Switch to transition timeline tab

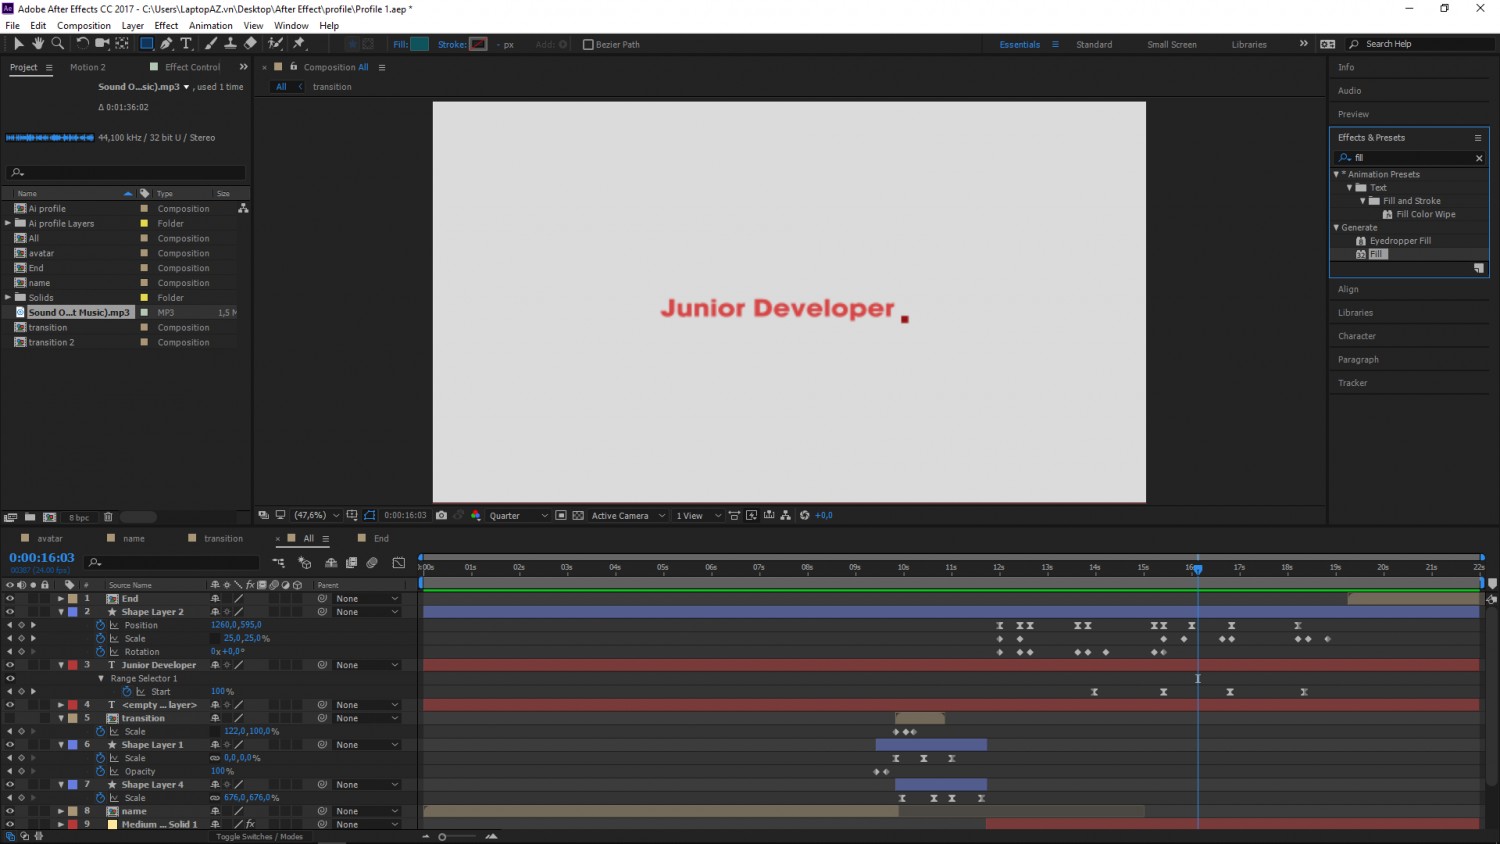click(x=223, y=539)
